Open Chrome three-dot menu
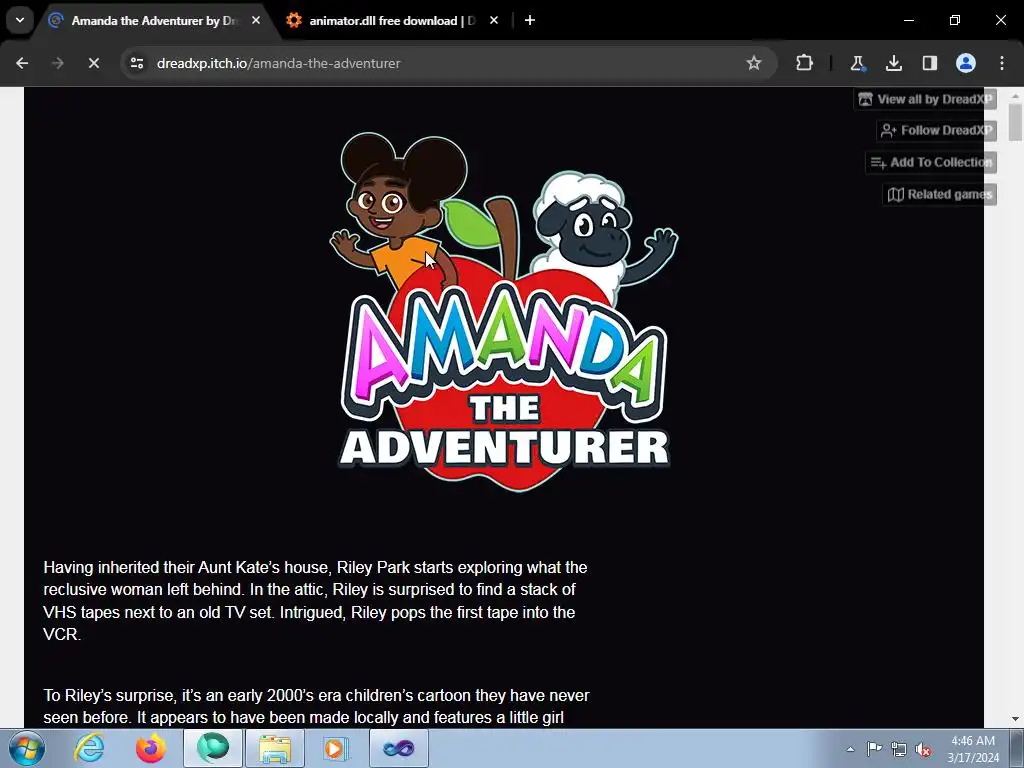 coord(1002,63)
